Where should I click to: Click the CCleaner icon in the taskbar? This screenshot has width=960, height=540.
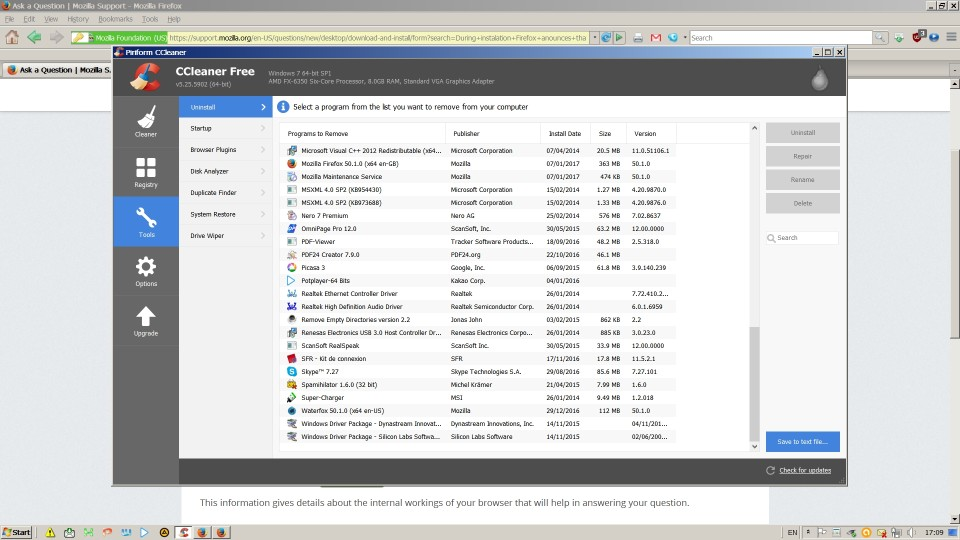pos(183,532)
